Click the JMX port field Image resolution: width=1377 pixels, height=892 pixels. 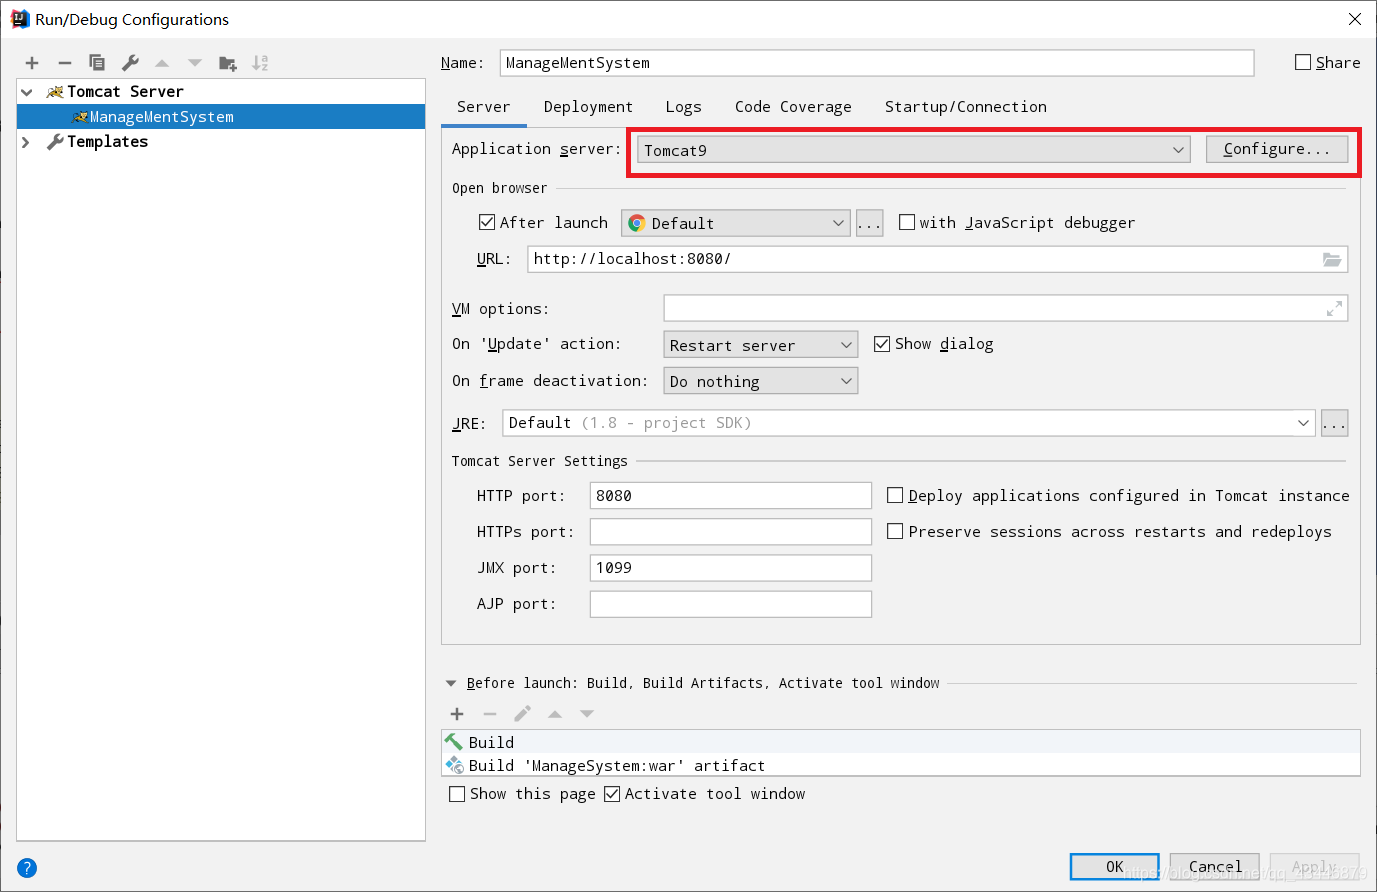point(731,568)
